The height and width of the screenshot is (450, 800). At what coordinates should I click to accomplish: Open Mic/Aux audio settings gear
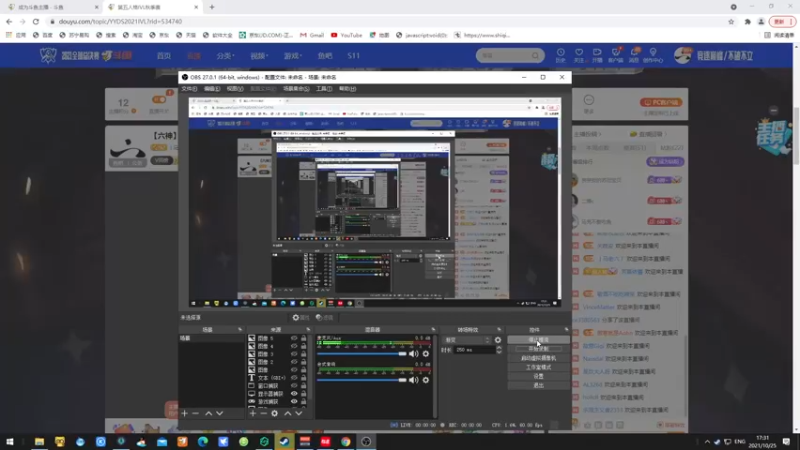(426, 354)
